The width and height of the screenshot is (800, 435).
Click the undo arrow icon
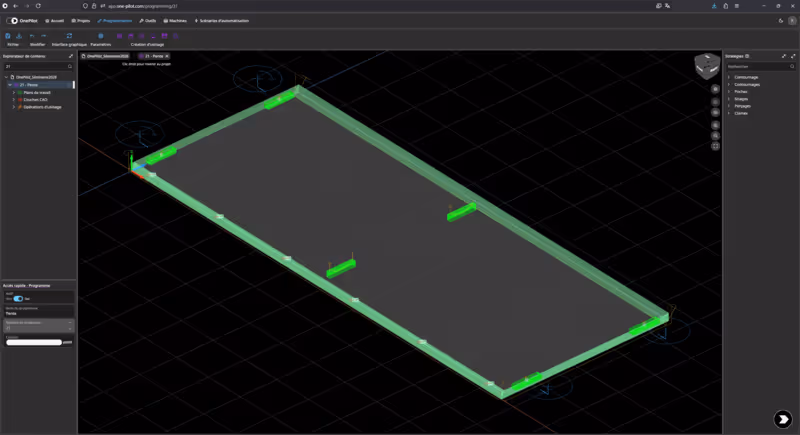point(32,36)
